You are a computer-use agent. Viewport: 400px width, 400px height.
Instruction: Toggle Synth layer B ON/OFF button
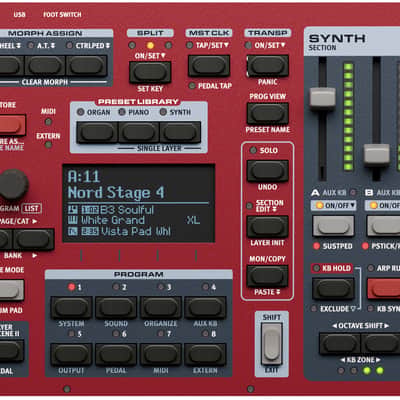tap(383, 226)
